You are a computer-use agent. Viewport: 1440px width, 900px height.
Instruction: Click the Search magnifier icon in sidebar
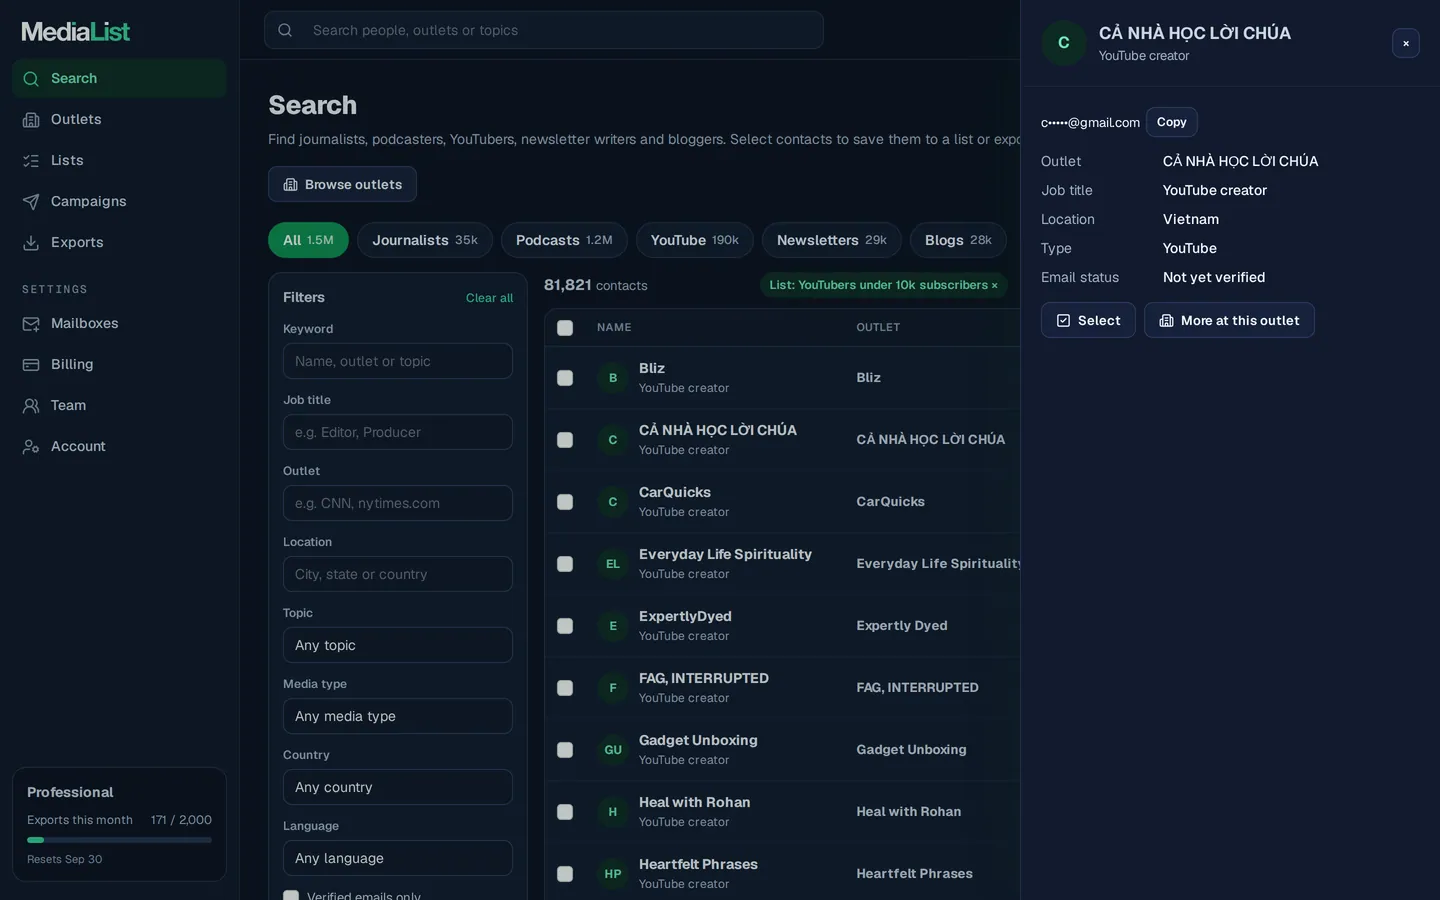[31, 79]
